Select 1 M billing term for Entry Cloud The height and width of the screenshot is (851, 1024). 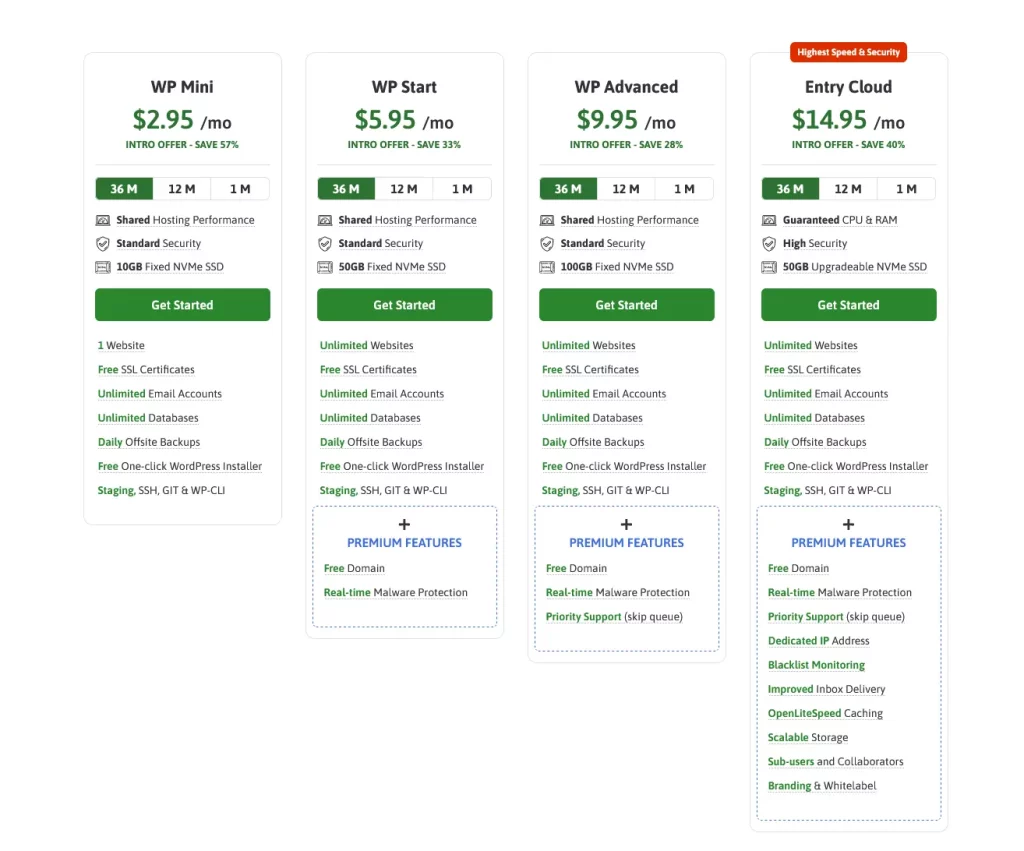point(906,189)
